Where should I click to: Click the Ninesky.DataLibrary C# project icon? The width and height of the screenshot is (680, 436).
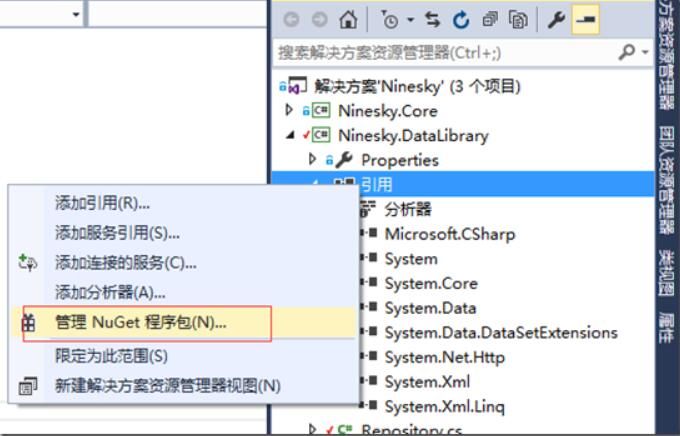(x=321, y=135)
